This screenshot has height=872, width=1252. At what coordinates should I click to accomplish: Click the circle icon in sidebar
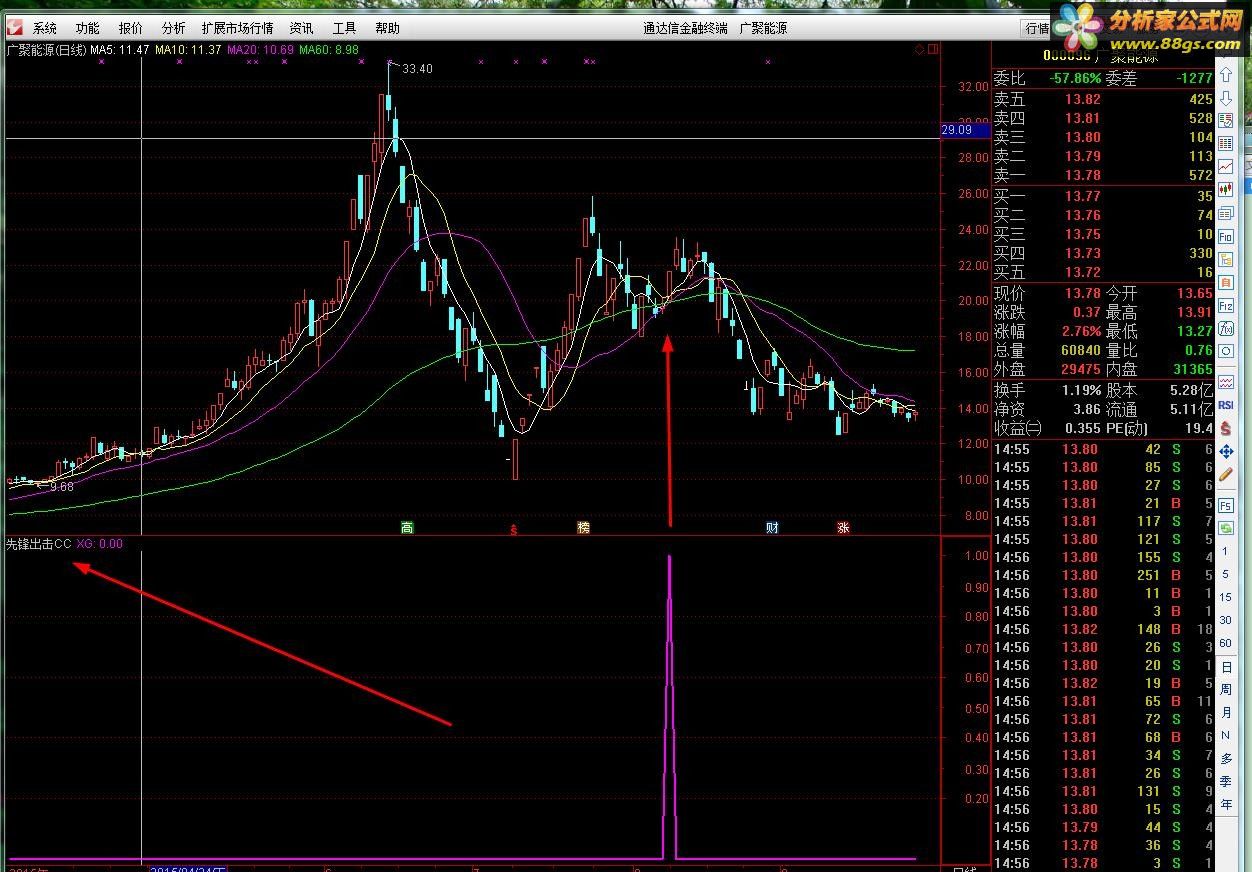(x=1226, y=350)
